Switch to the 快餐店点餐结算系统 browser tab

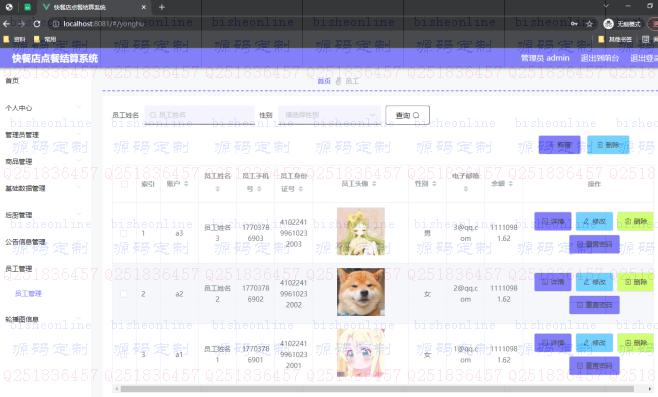point(94,8)
